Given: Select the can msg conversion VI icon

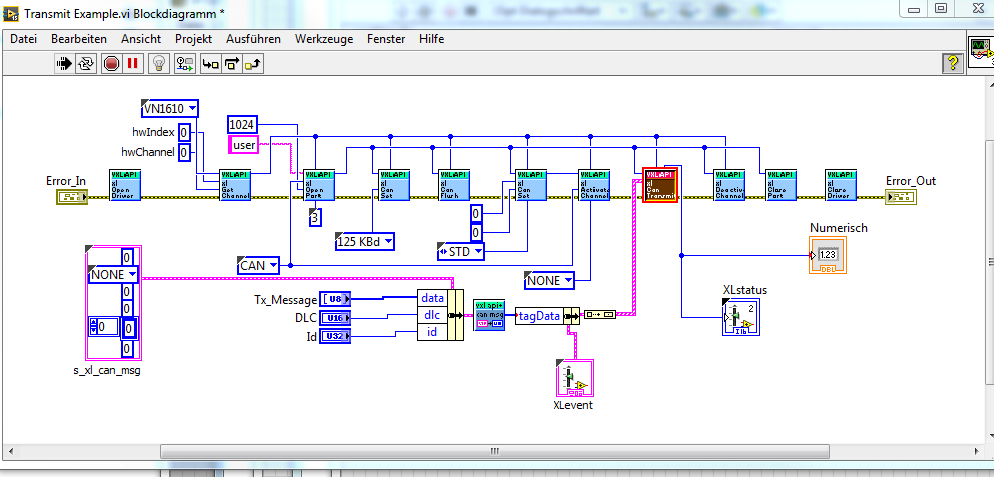Looking at the screenshot, I should (489, 316).
